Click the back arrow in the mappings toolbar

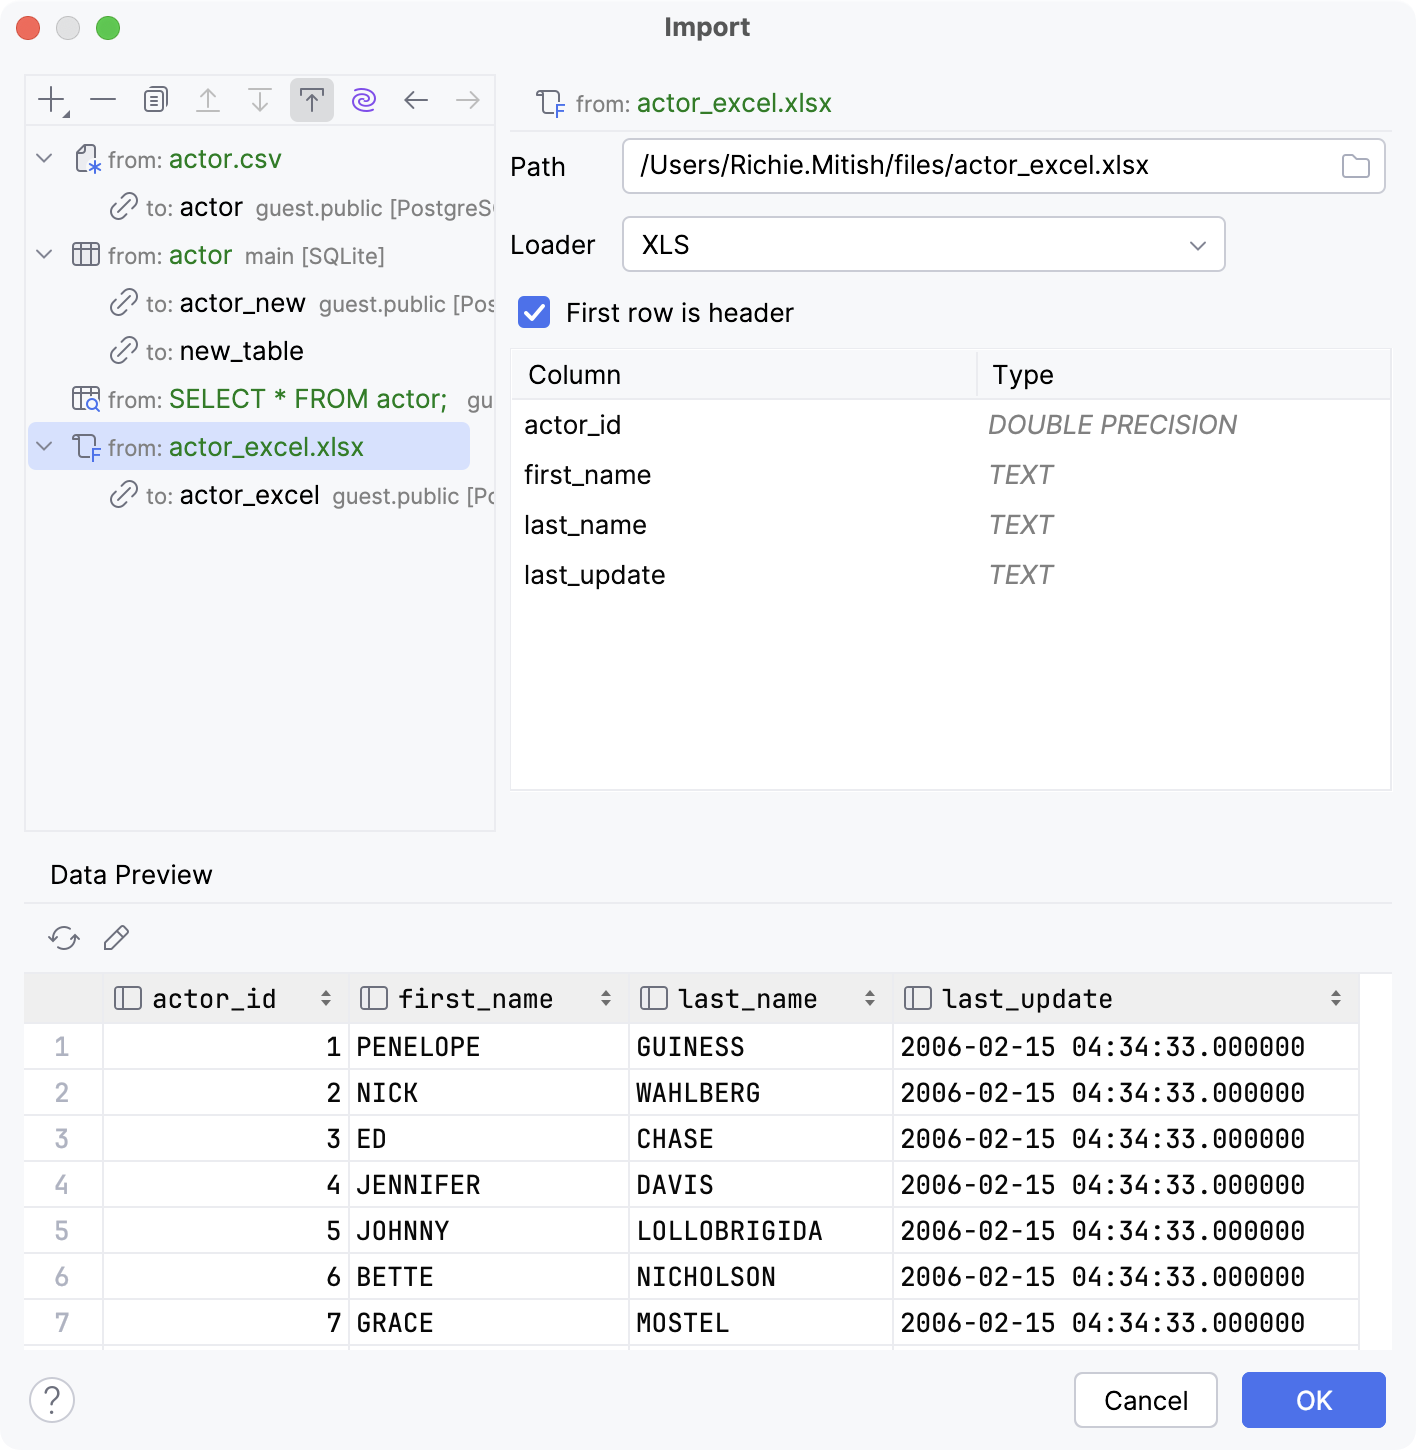click(x=416, y=99)
